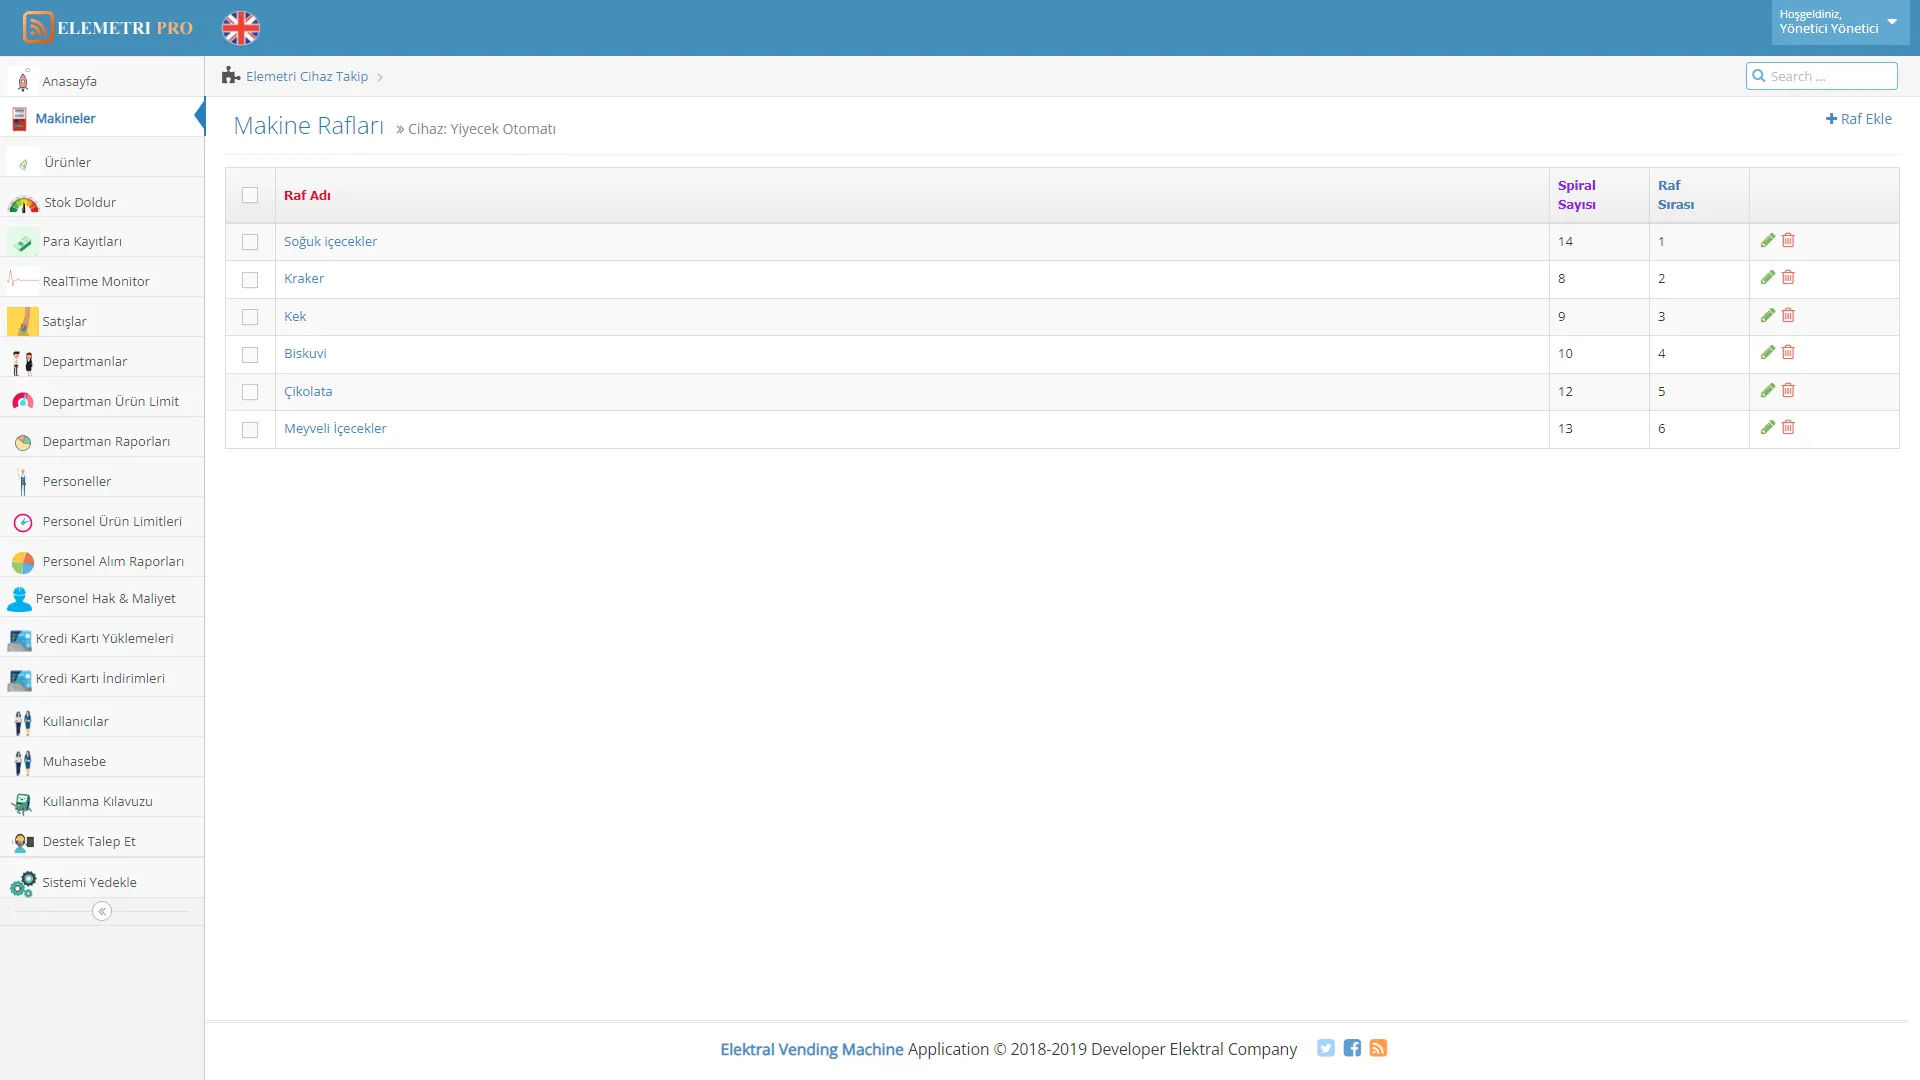The width and height of the screenshot is (1920, 1080).
Task: Delete the Kraker shelf with trash icon
Action: pyautogui.click(x=1788, y=277)
